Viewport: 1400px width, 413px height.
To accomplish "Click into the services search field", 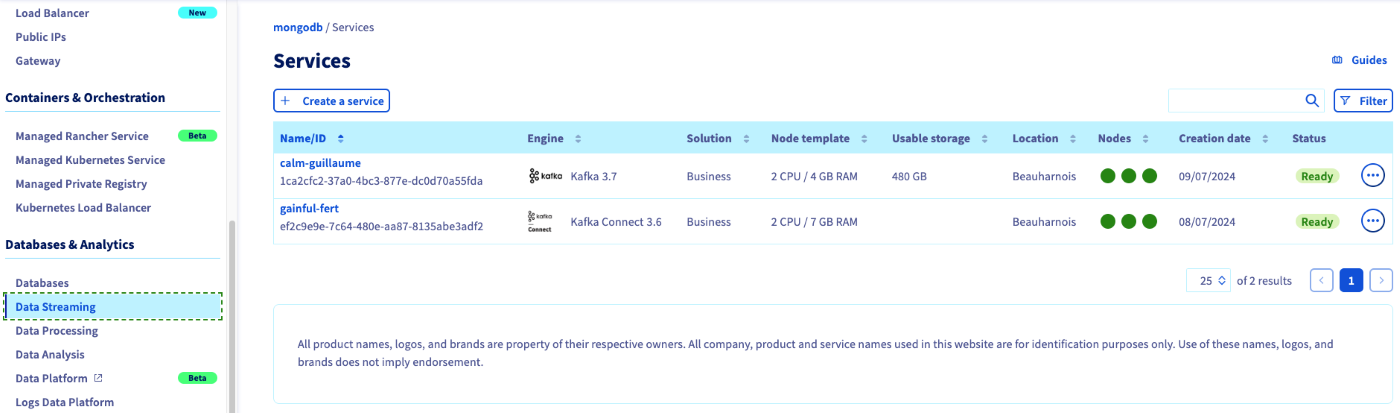I will point(1235,101).
